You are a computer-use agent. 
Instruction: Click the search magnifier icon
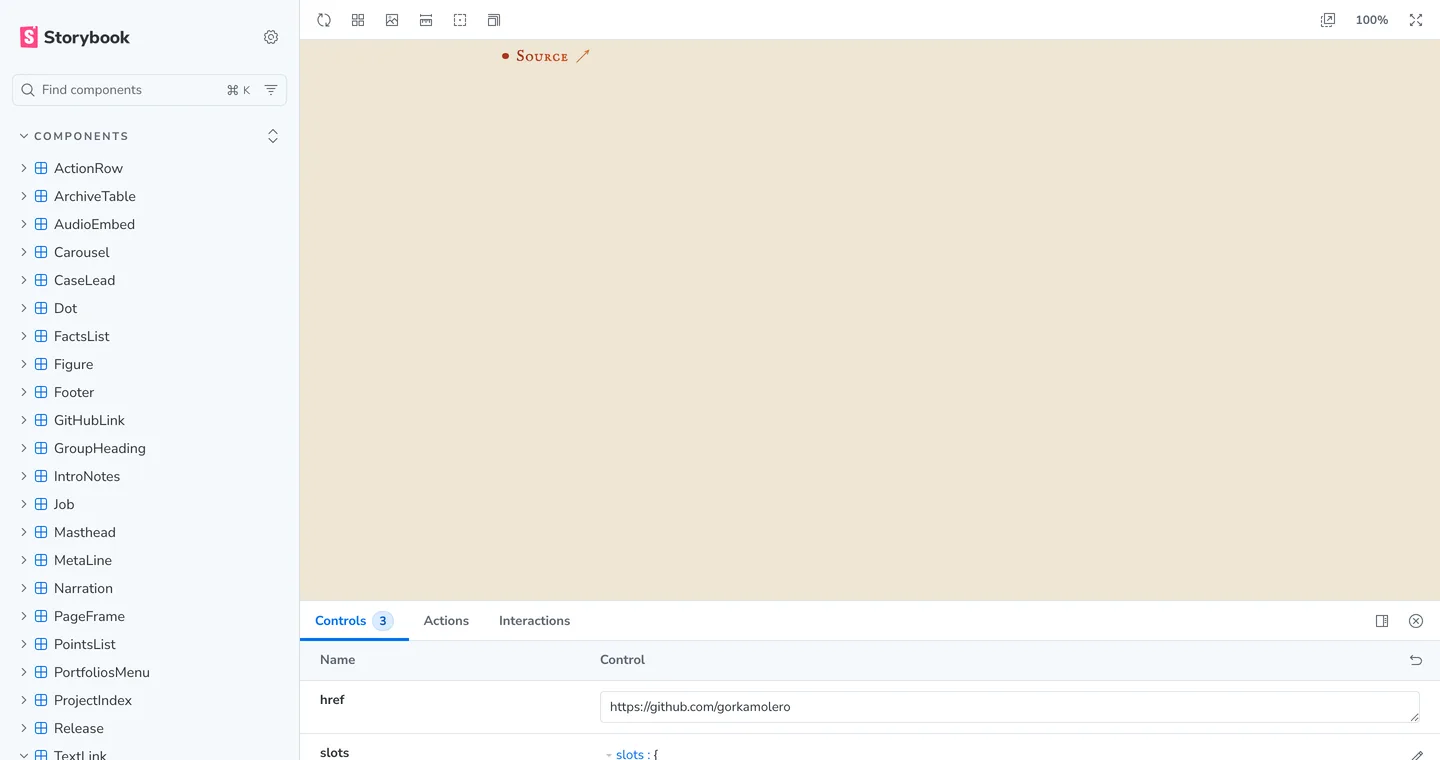(x=28, y=90)
